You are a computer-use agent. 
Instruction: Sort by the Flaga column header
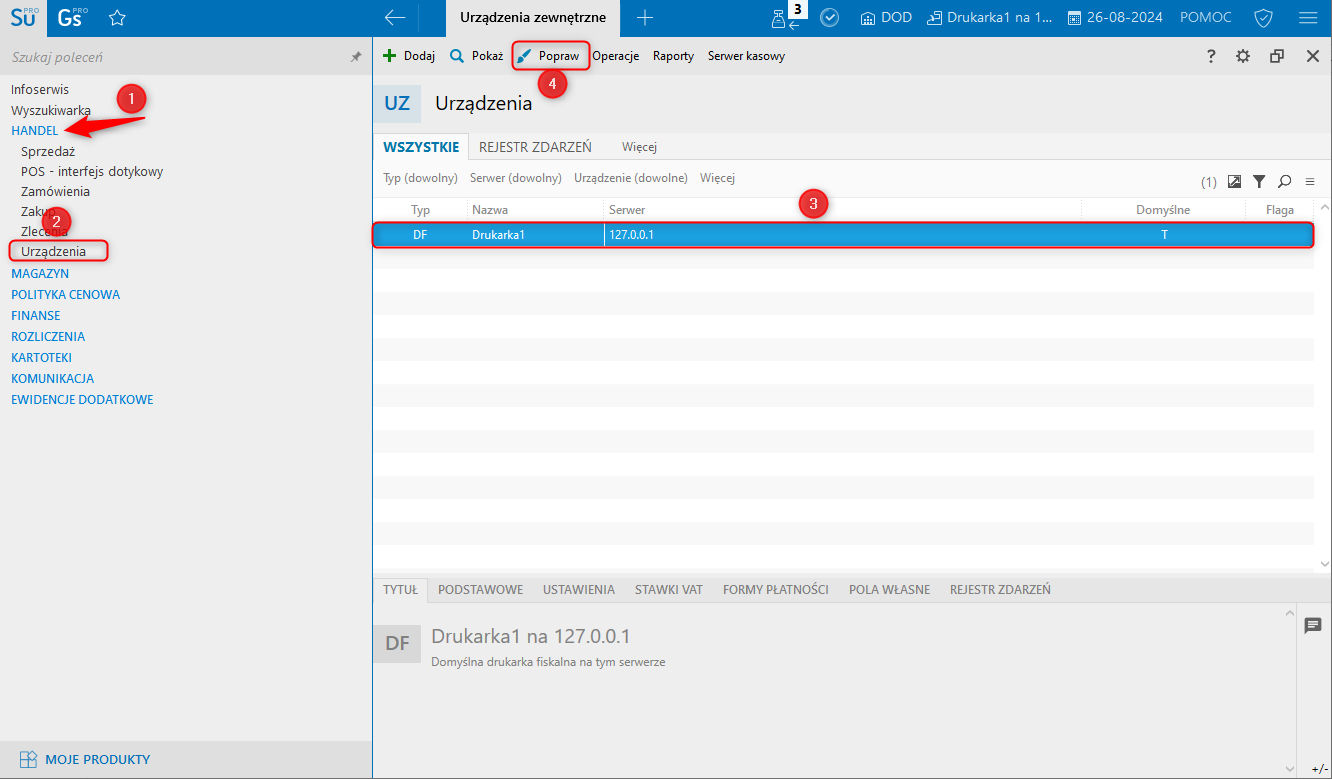coord(1279,210)
